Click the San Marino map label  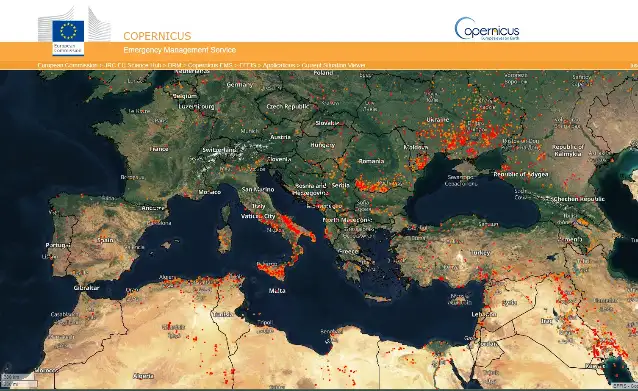click(258, 190)
